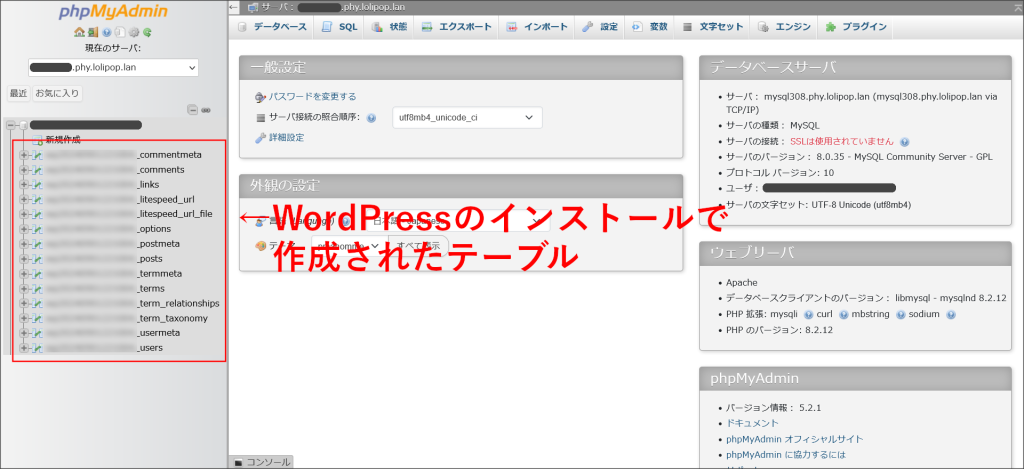The image size is (1024, 469).
Task: Click table icon beside _users
Action: tap(37, 348)
